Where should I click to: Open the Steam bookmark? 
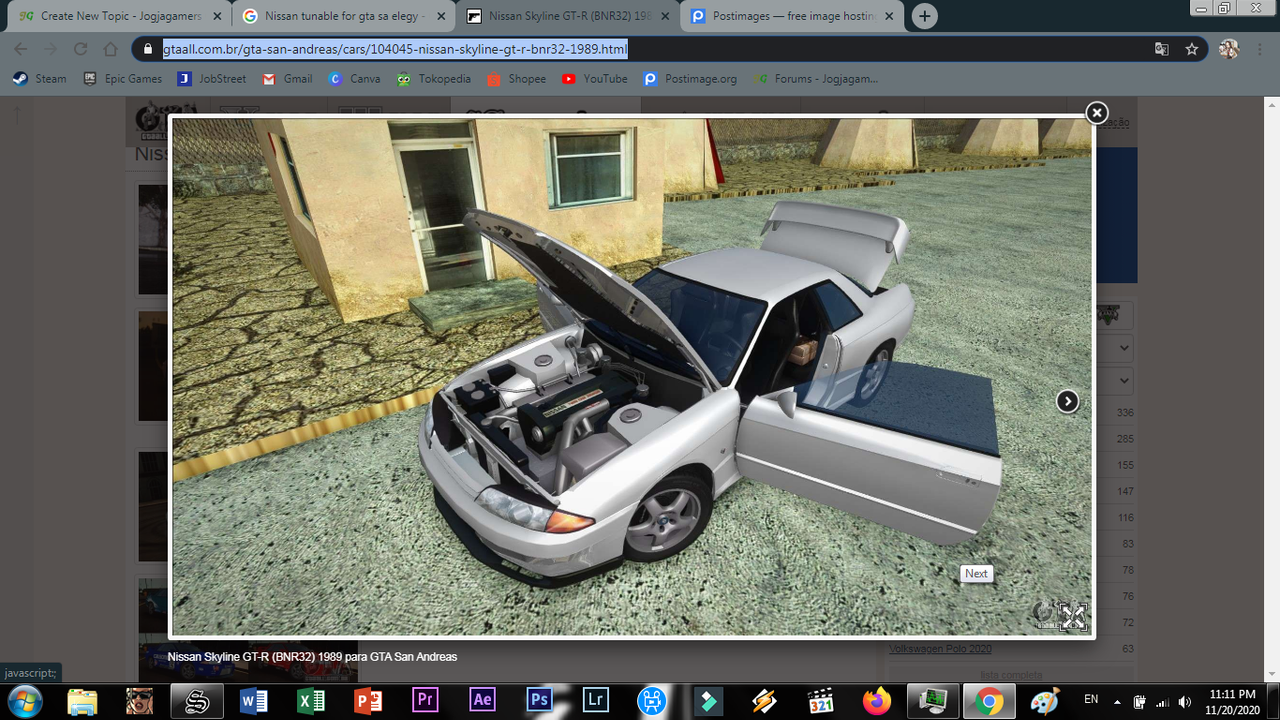click(x=40, y=78)
